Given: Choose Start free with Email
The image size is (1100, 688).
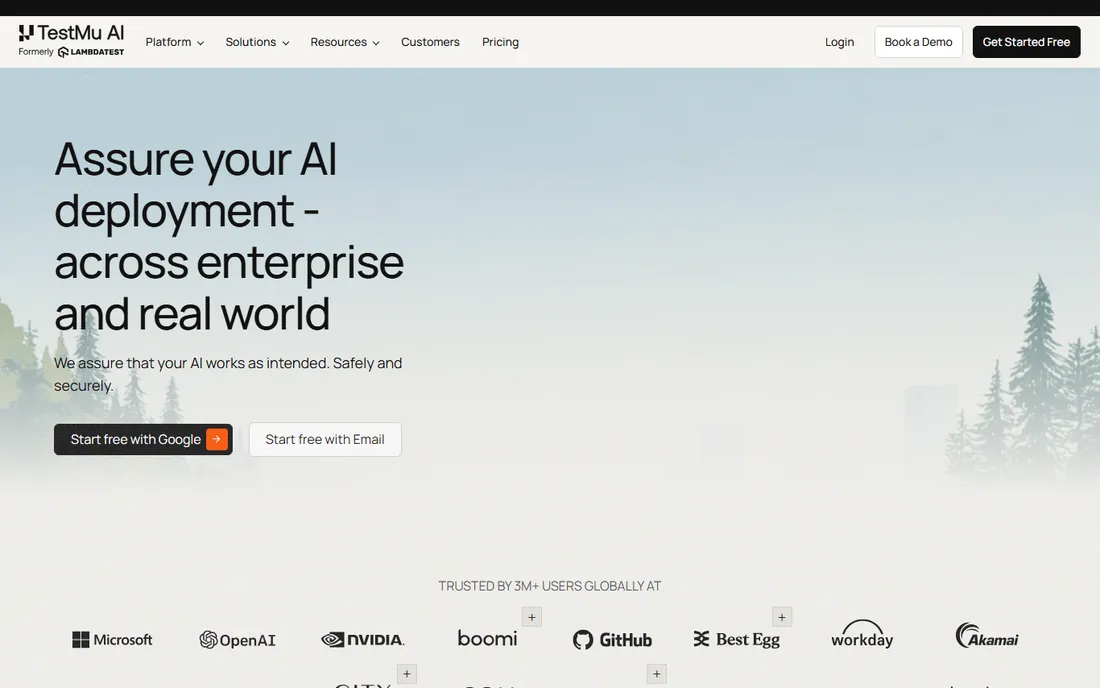Looking at the screenshot, I should 325,439.
